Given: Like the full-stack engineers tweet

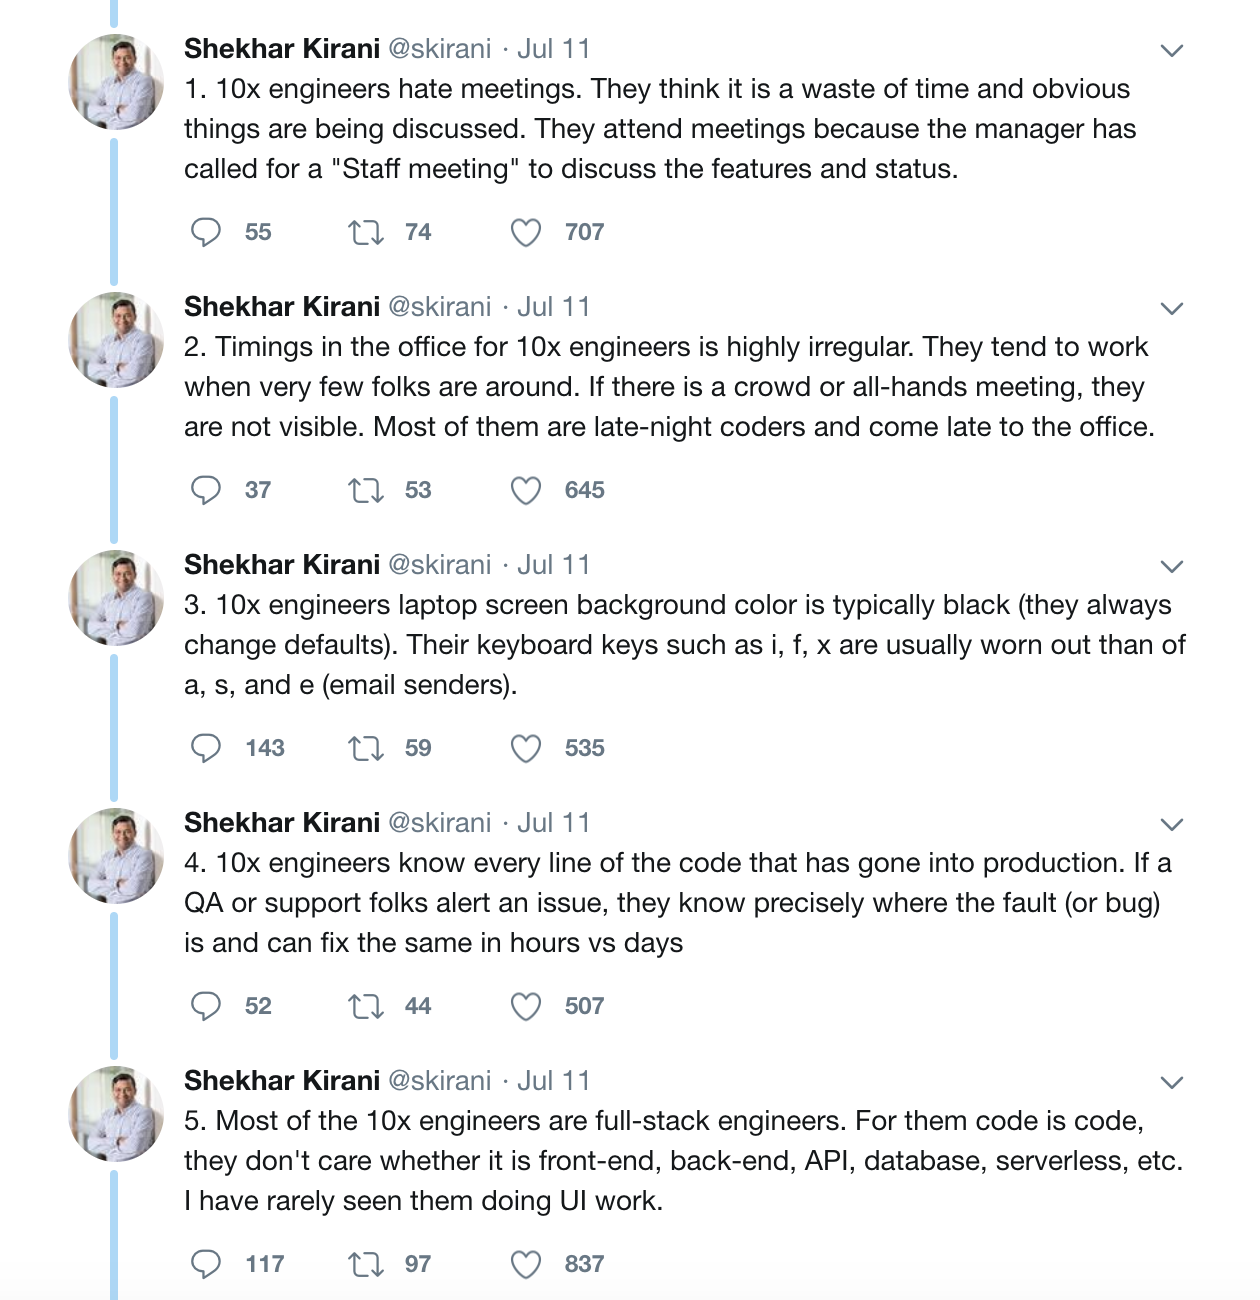Looking at the screenshot, I should tap(526, 1265).
